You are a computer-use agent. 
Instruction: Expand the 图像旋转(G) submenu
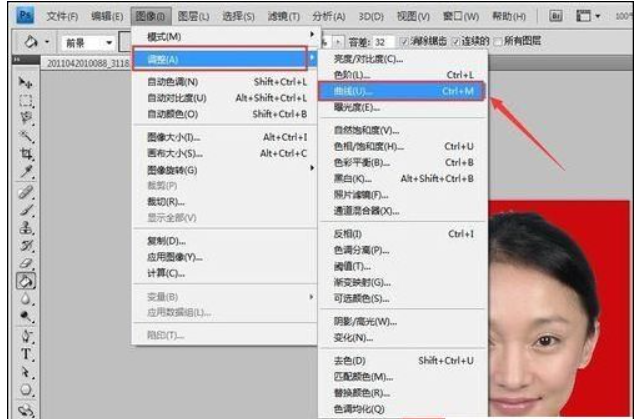[x=227, y=170]
